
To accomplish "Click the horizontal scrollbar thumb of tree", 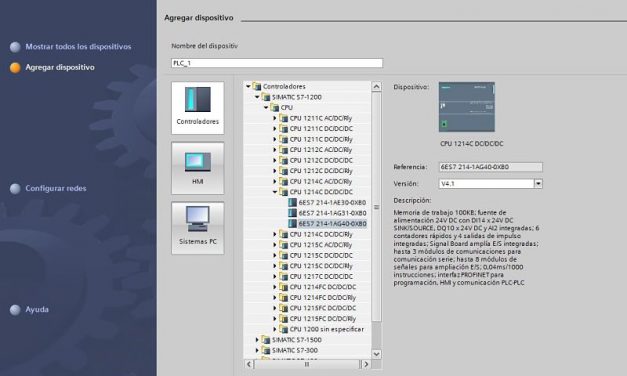I will point(307,364).
